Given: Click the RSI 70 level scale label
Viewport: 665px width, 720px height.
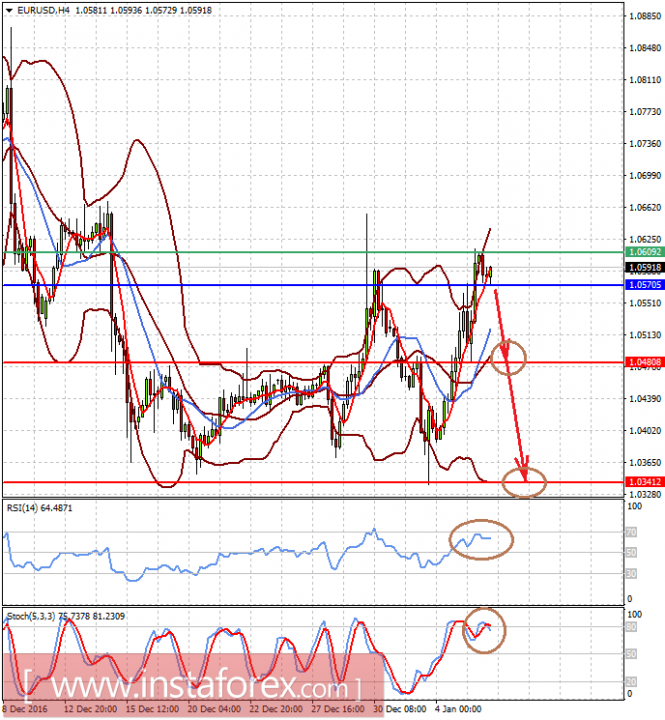Looking at the screenshot, I should point(631,534).
